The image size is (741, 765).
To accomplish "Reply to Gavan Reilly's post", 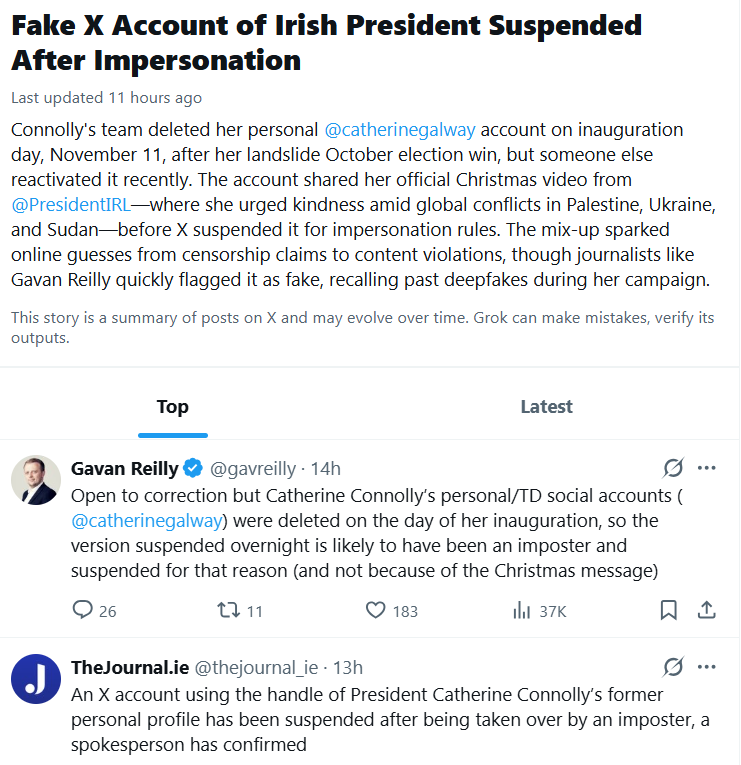I will tap(83, 610).
